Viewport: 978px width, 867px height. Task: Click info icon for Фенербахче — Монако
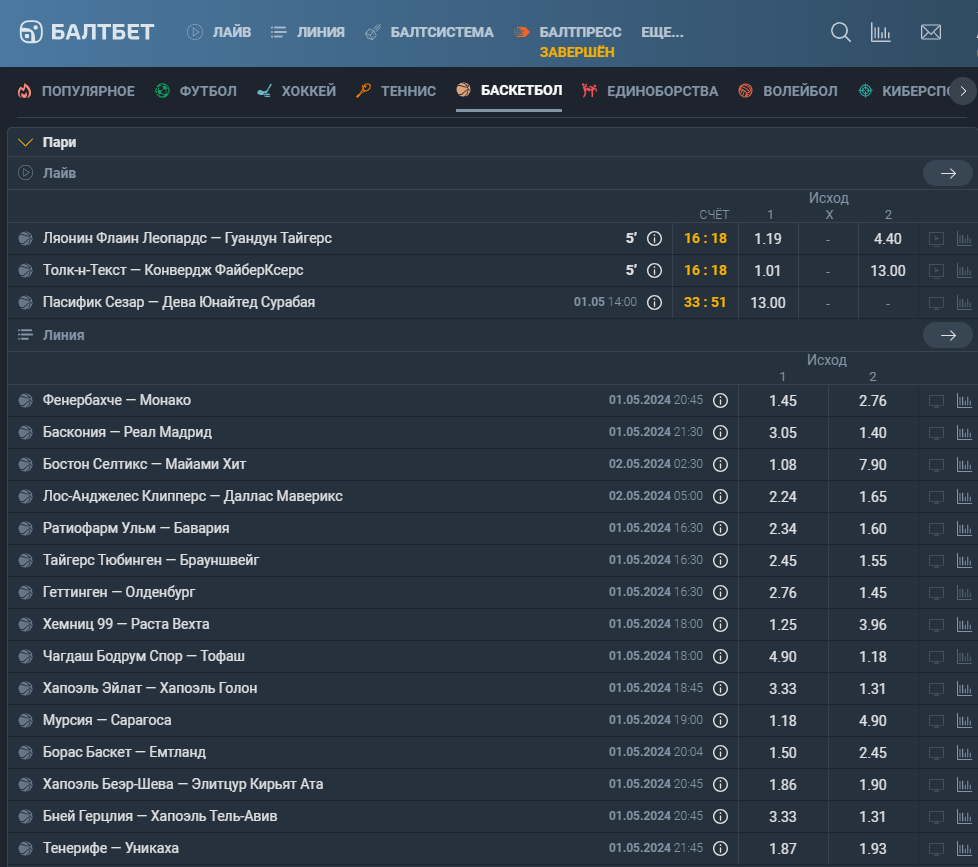click(720, 400)
